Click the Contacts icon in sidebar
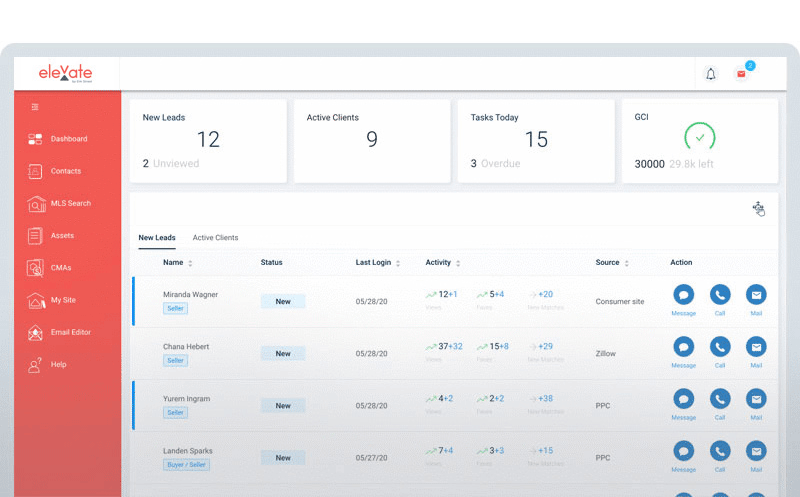This screenshot has height=497, width=800. tap(35, 171)
